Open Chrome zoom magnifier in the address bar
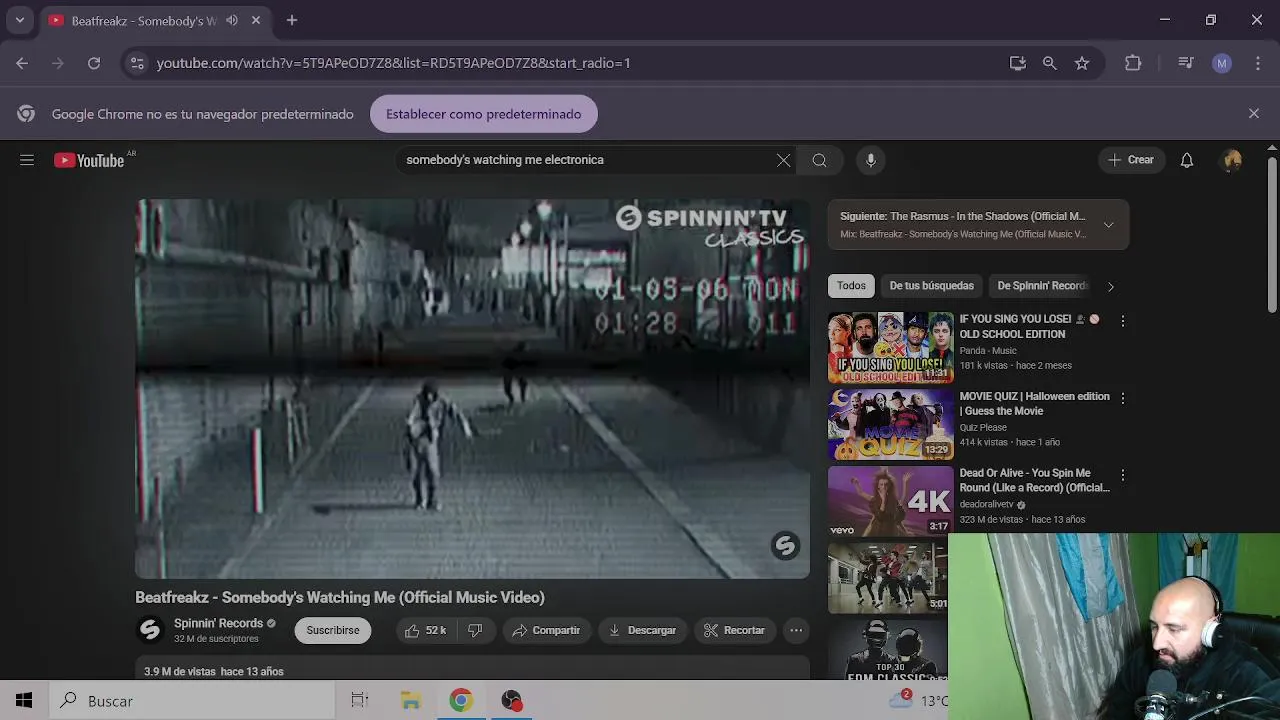1280x720 pixels. (1049, 63)
